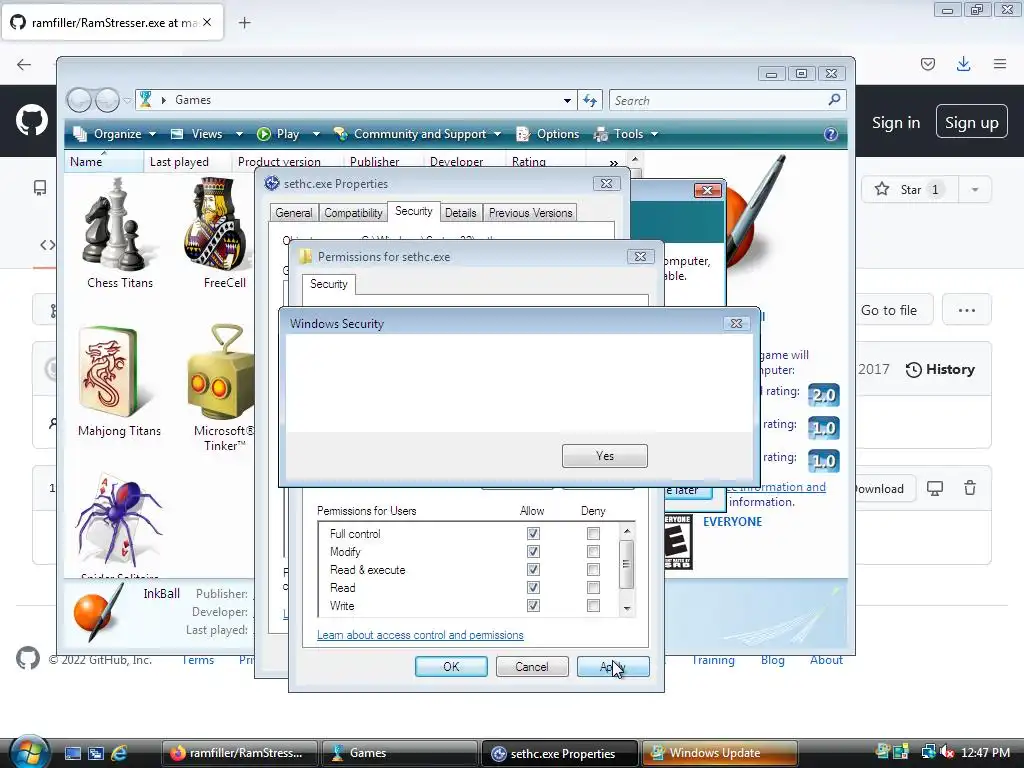Switch to the Details tab
Viewport: 1024px width, 768px height.
tap(460, 213)
